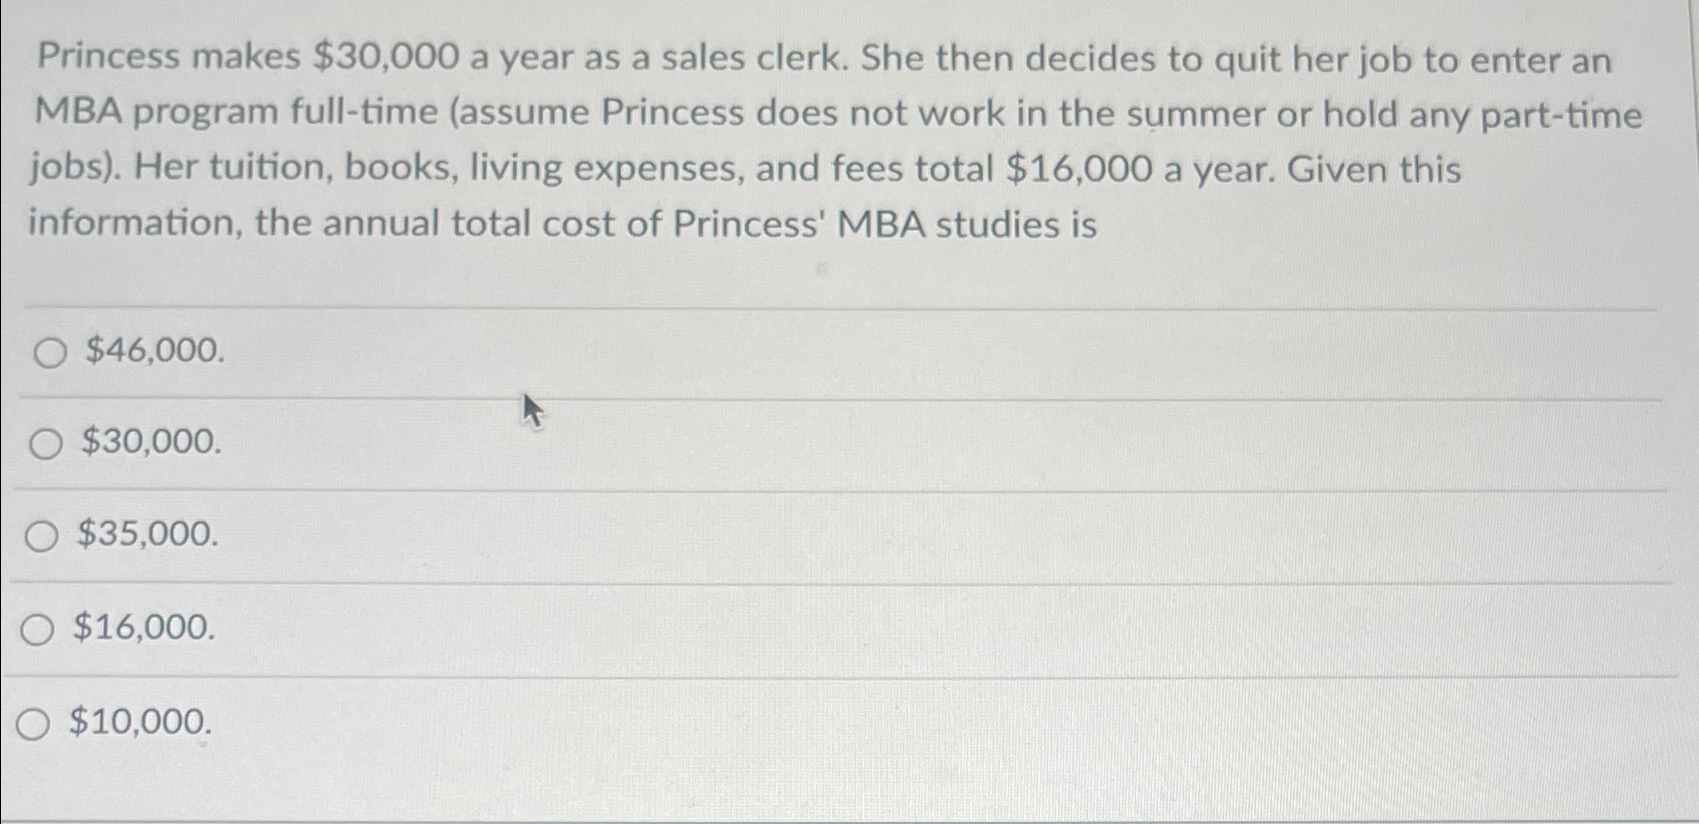1699x824 pixels.
Task: Click the row containing $35,000
Action: pos(700,536)
